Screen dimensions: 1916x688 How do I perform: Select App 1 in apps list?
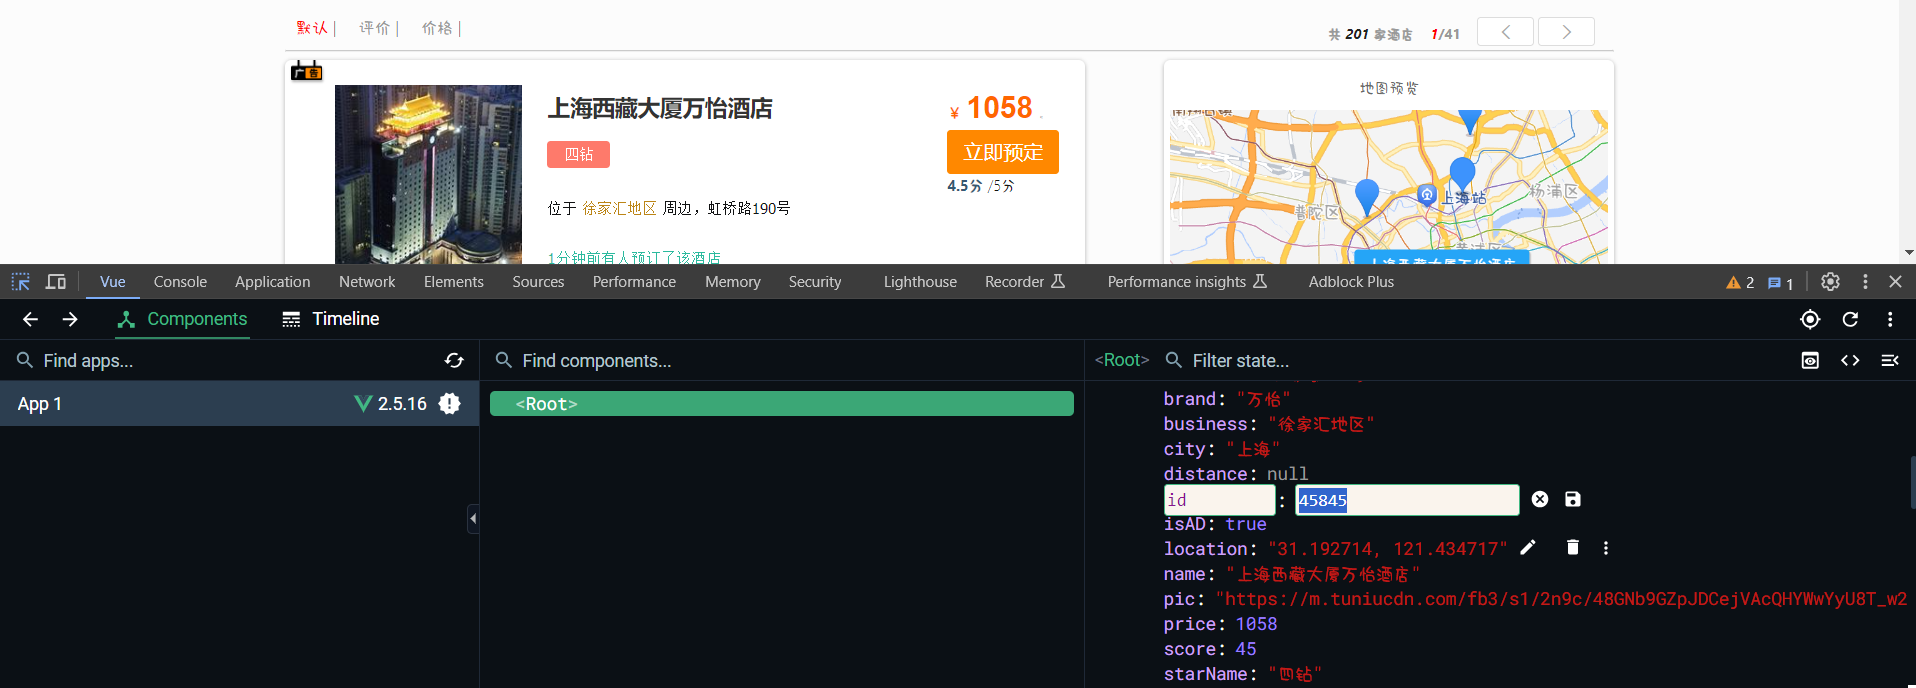point(239,404)
